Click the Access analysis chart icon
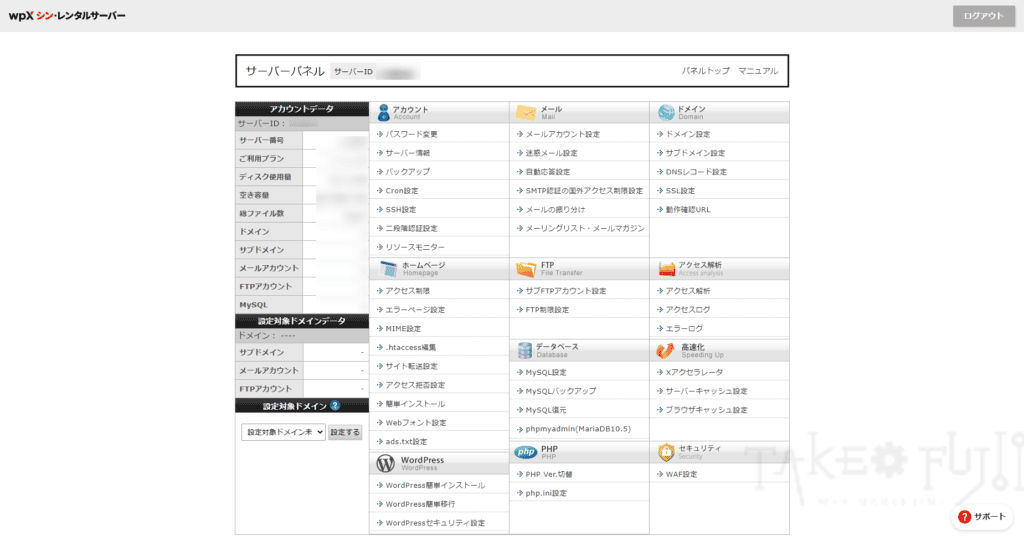The width and height of the screenshot is (1024, 541). (666, 269)
